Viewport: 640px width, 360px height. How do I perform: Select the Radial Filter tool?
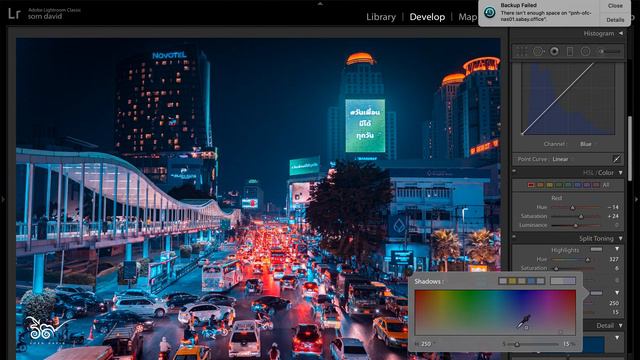click(585, 51)
